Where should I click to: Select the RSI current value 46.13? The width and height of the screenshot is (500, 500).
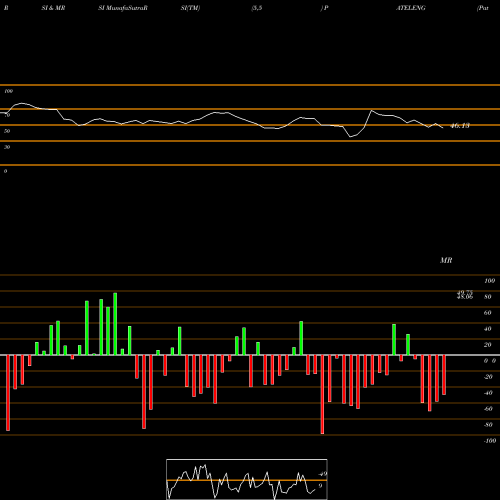pyautogui.click(x=460, y=126)
